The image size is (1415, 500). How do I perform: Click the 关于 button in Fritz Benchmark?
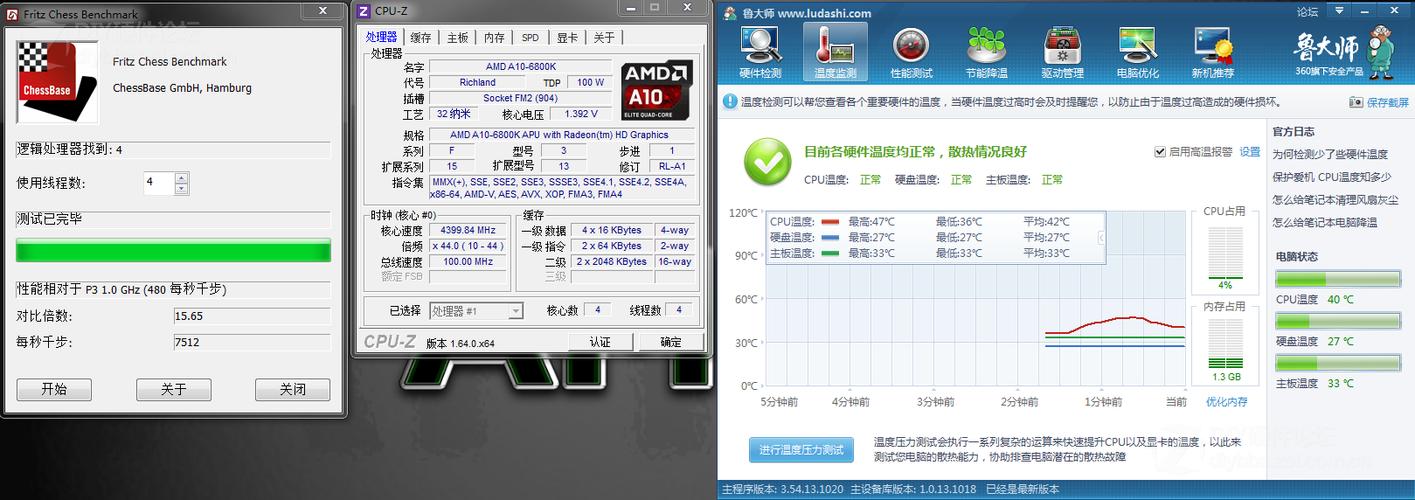(x=173, y=389)
